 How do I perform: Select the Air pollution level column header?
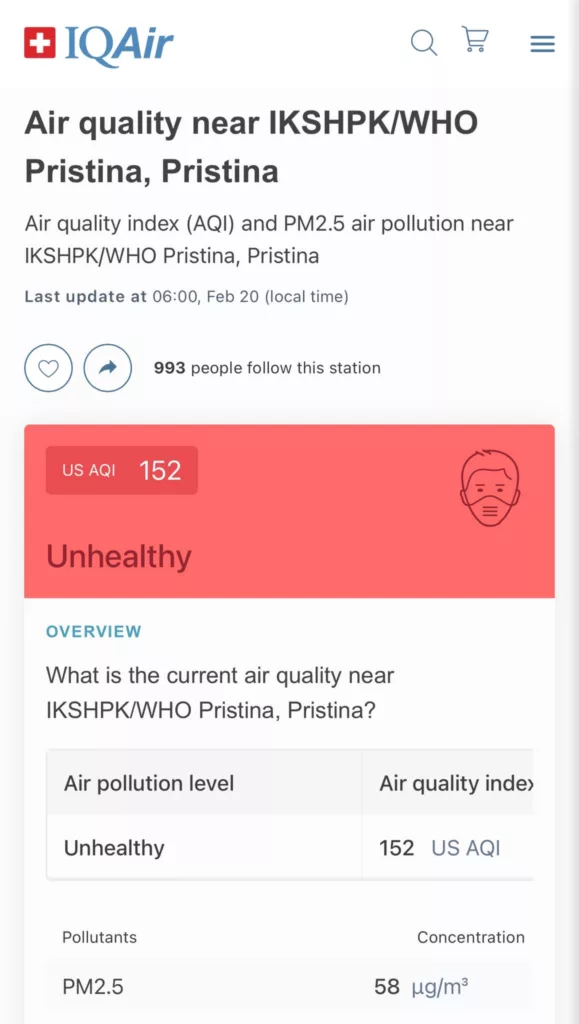(149, 783)
